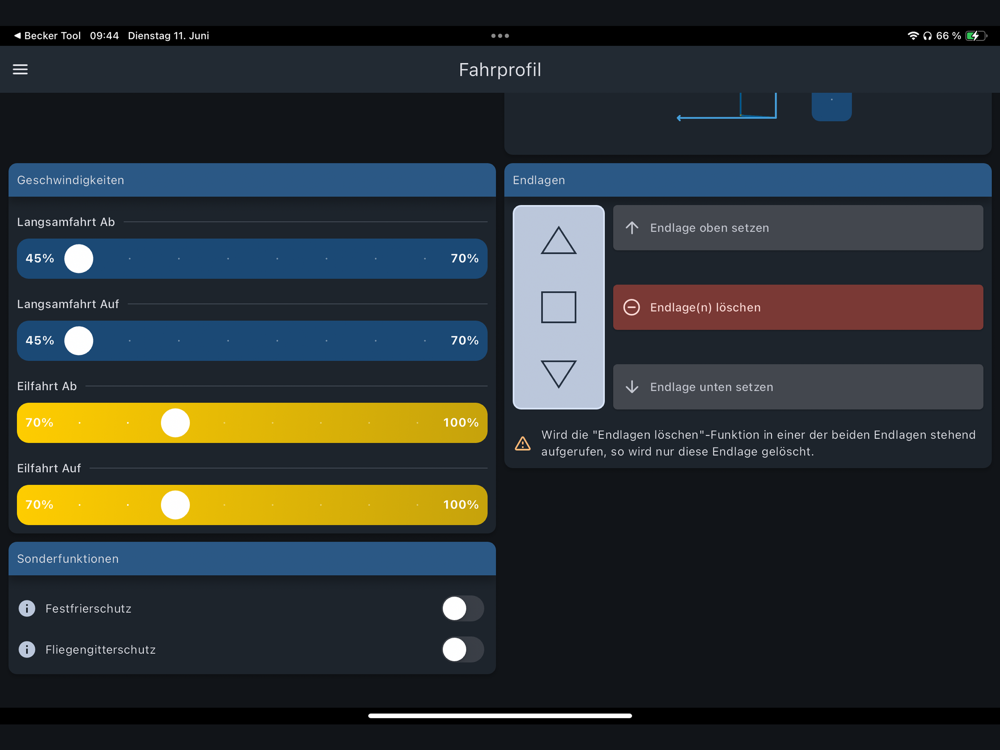Click info icon next to Fliegengitterschutz
This screenshot has height=750, width=1000.
pyautogui.click(x=27, y=649)
